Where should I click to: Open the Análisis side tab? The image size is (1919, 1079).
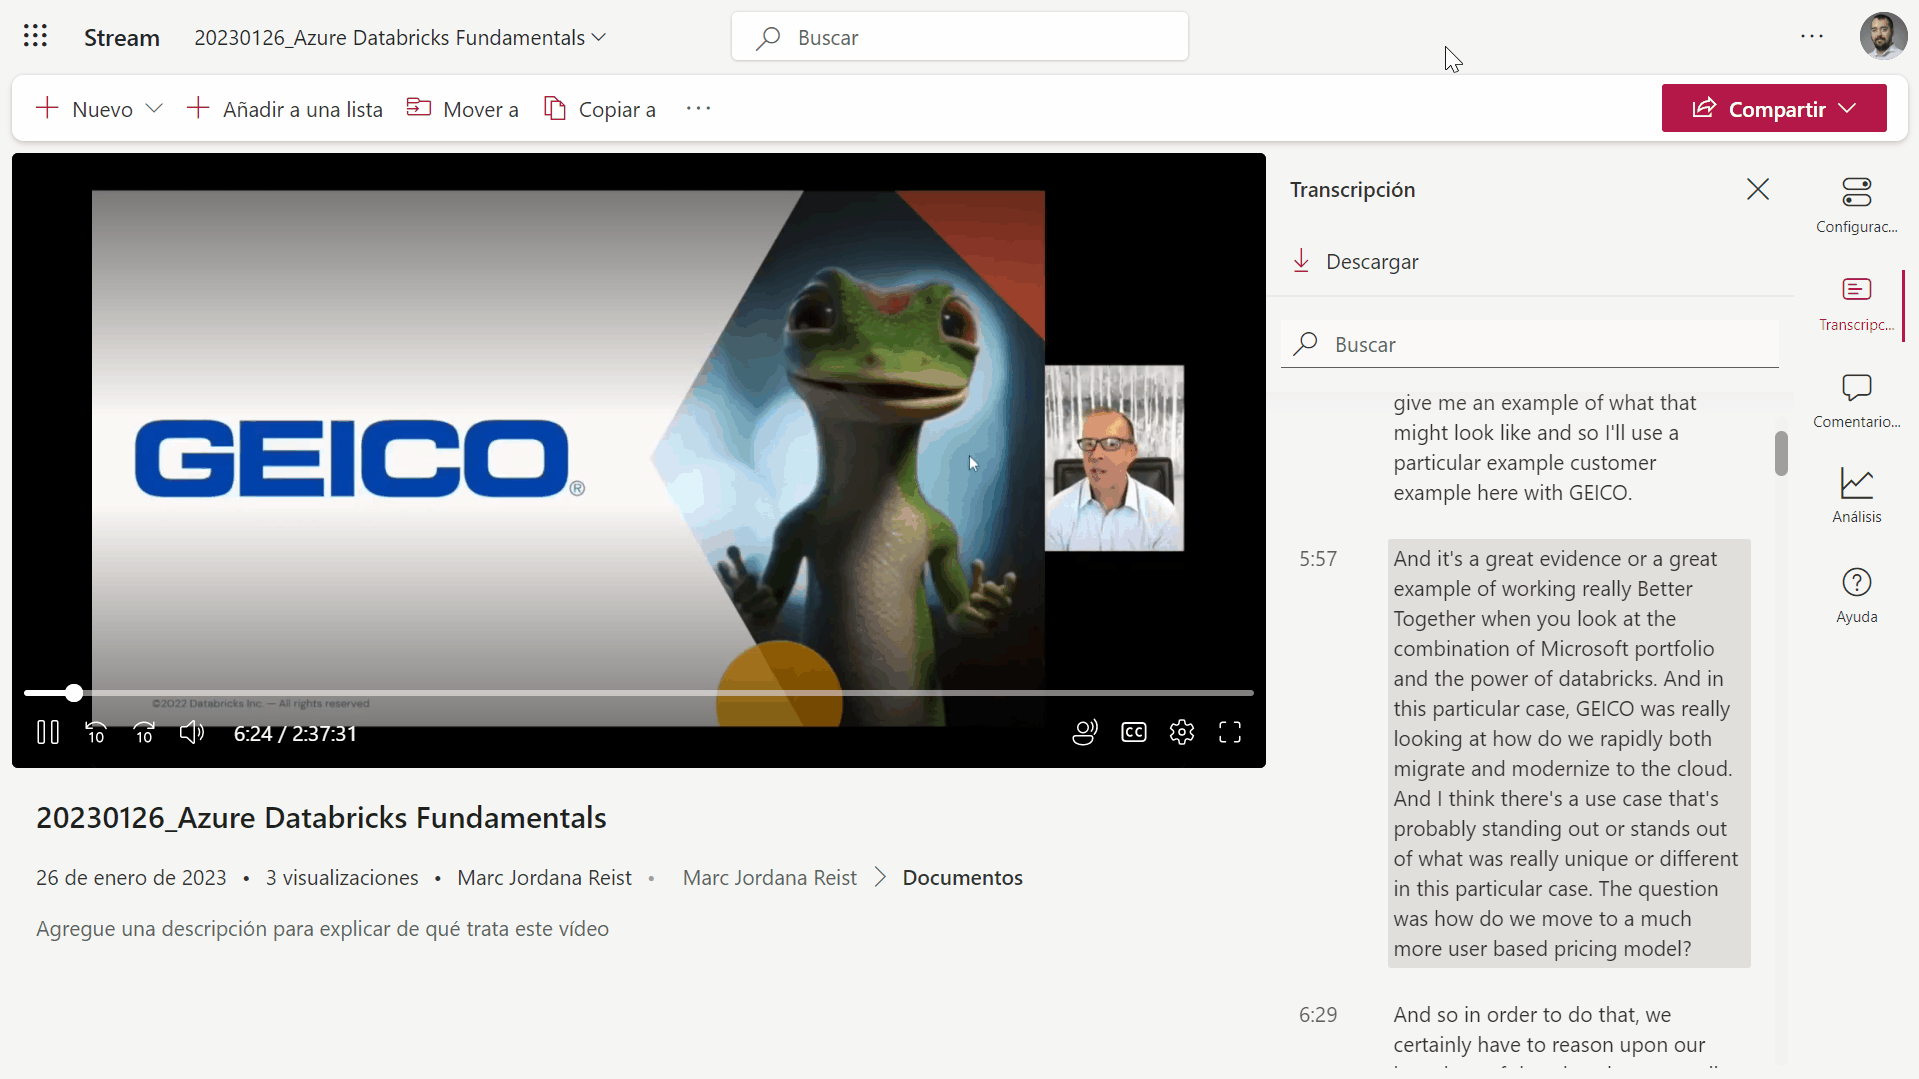[x=1857, y=496]
